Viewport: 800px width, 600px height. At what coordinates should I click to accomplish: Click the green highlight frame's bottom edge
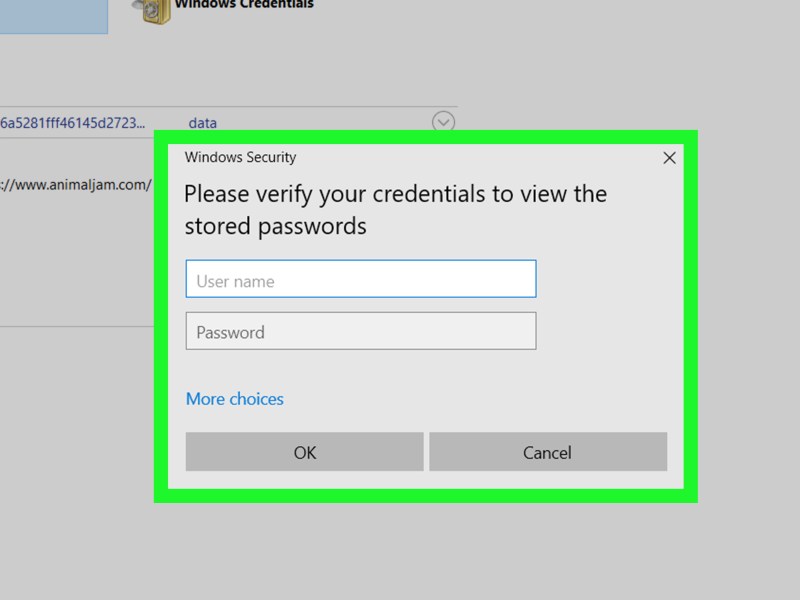pyautogui.click(x=426, y=496)
